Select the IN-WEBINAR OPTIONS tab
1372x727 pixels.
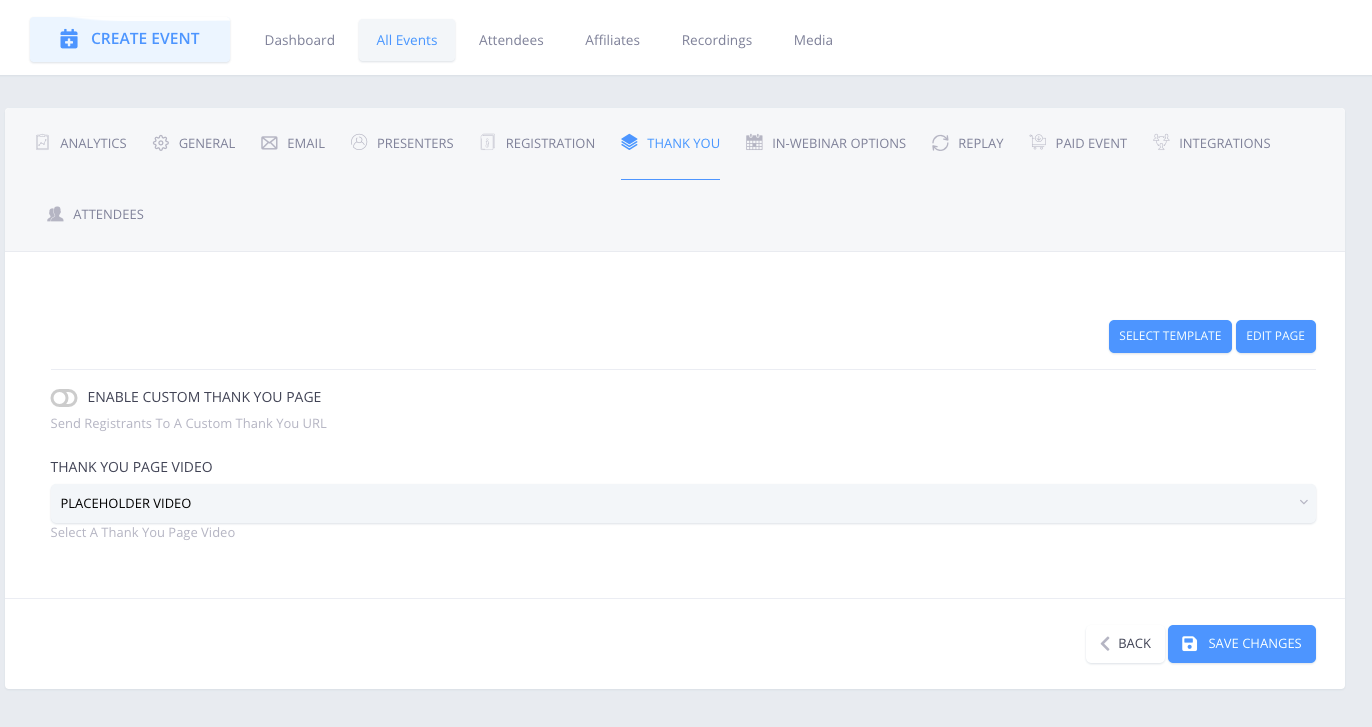(x=826, y=143)
